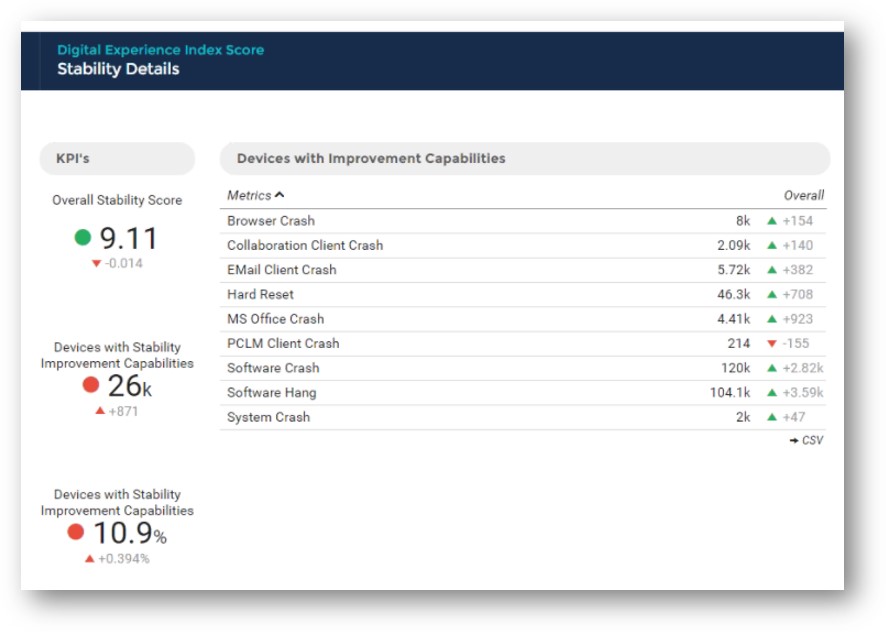The width and height of the screenshot is (886, 632).
Task: Export table using CSV link
Action: pyautogui.click(x=806, y=440)
